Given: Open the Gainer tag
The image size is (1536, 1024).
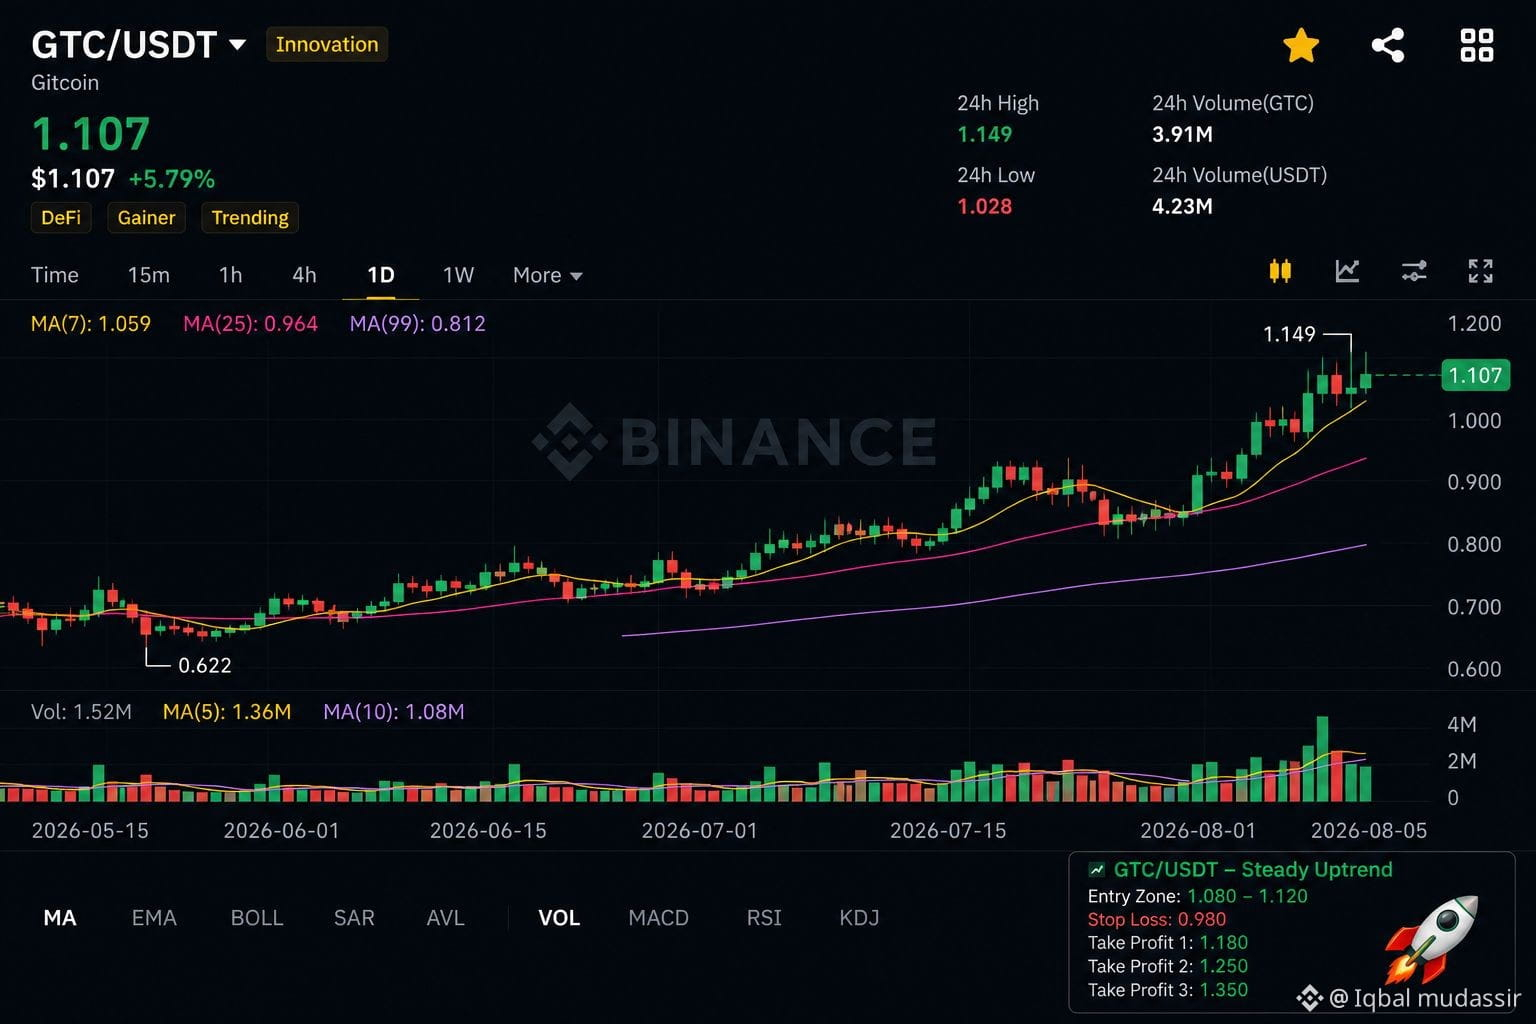Looking at the screenshot, I should 146,218.
